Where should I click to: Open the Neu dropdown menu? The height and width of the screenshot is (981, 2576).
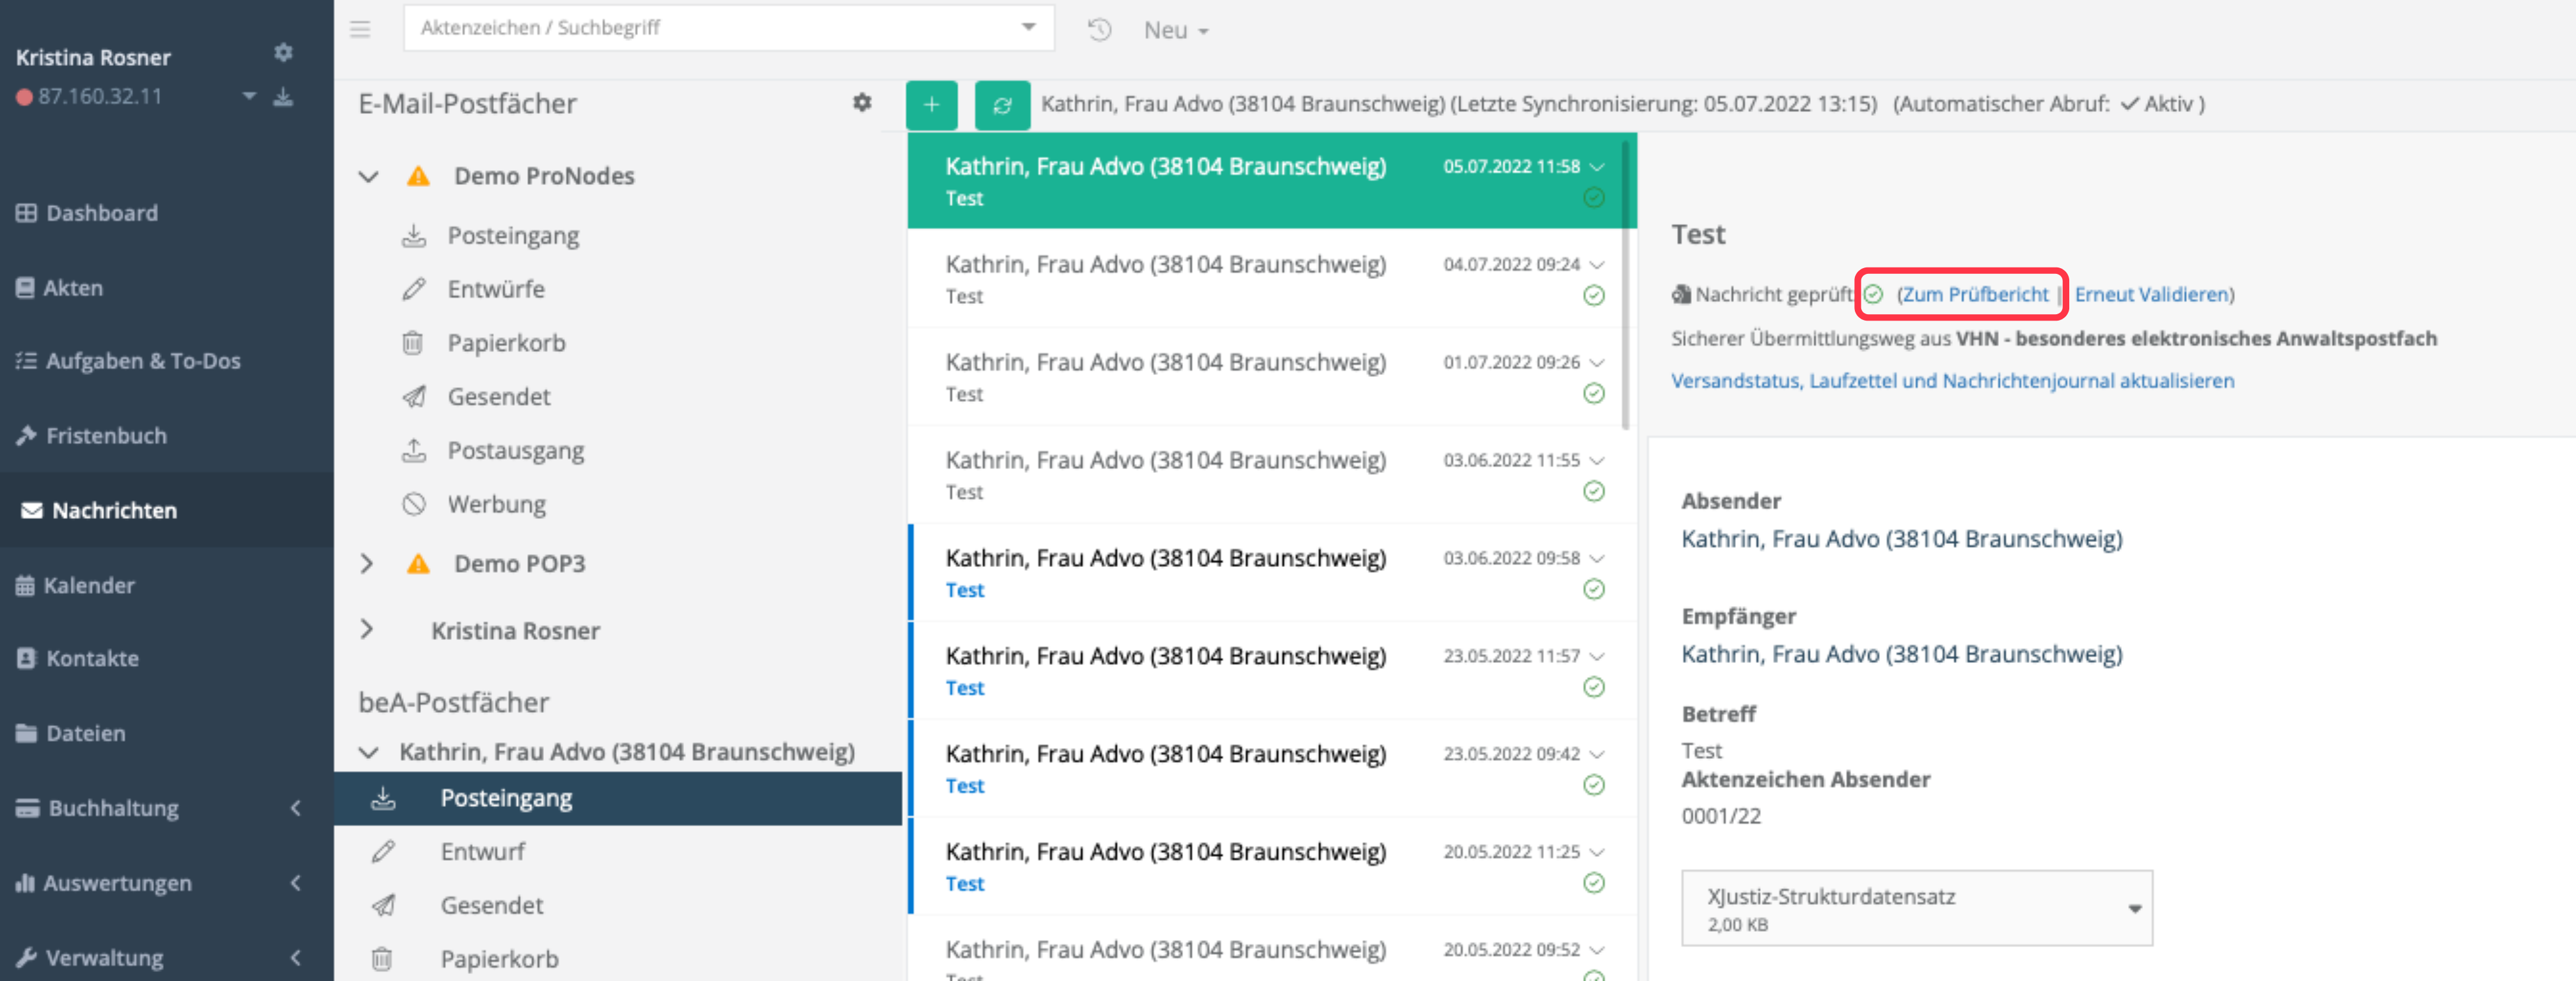[1176, 30]
